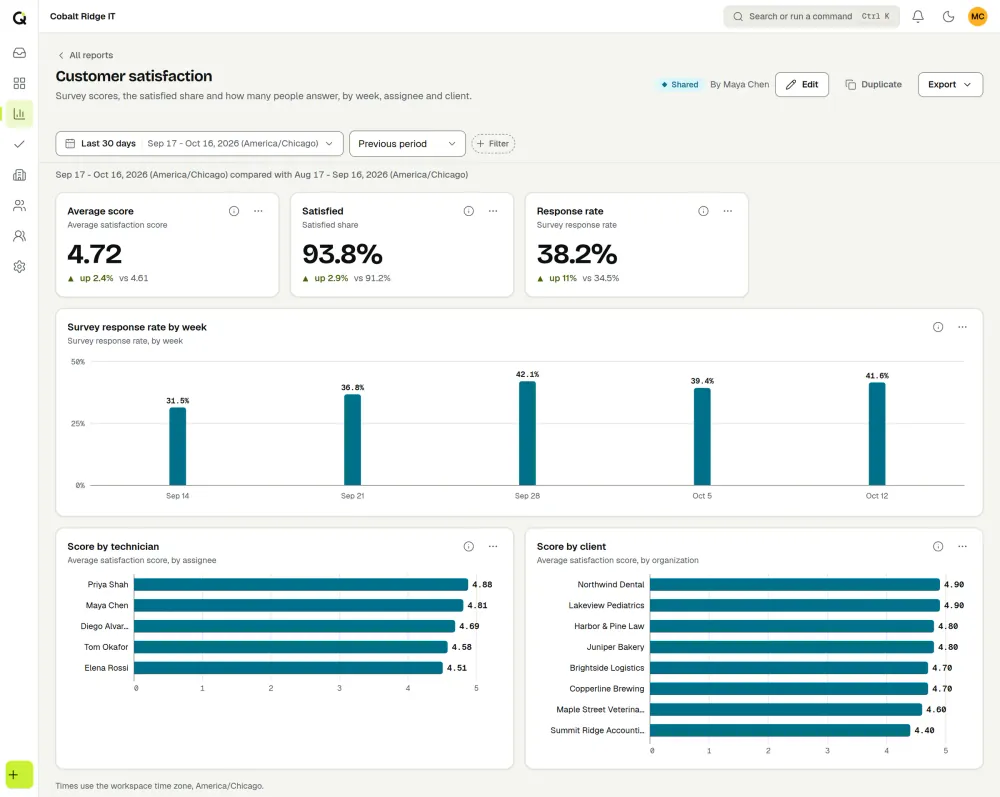
Task: Click the Shared status badge
Action: pos(679,84)
